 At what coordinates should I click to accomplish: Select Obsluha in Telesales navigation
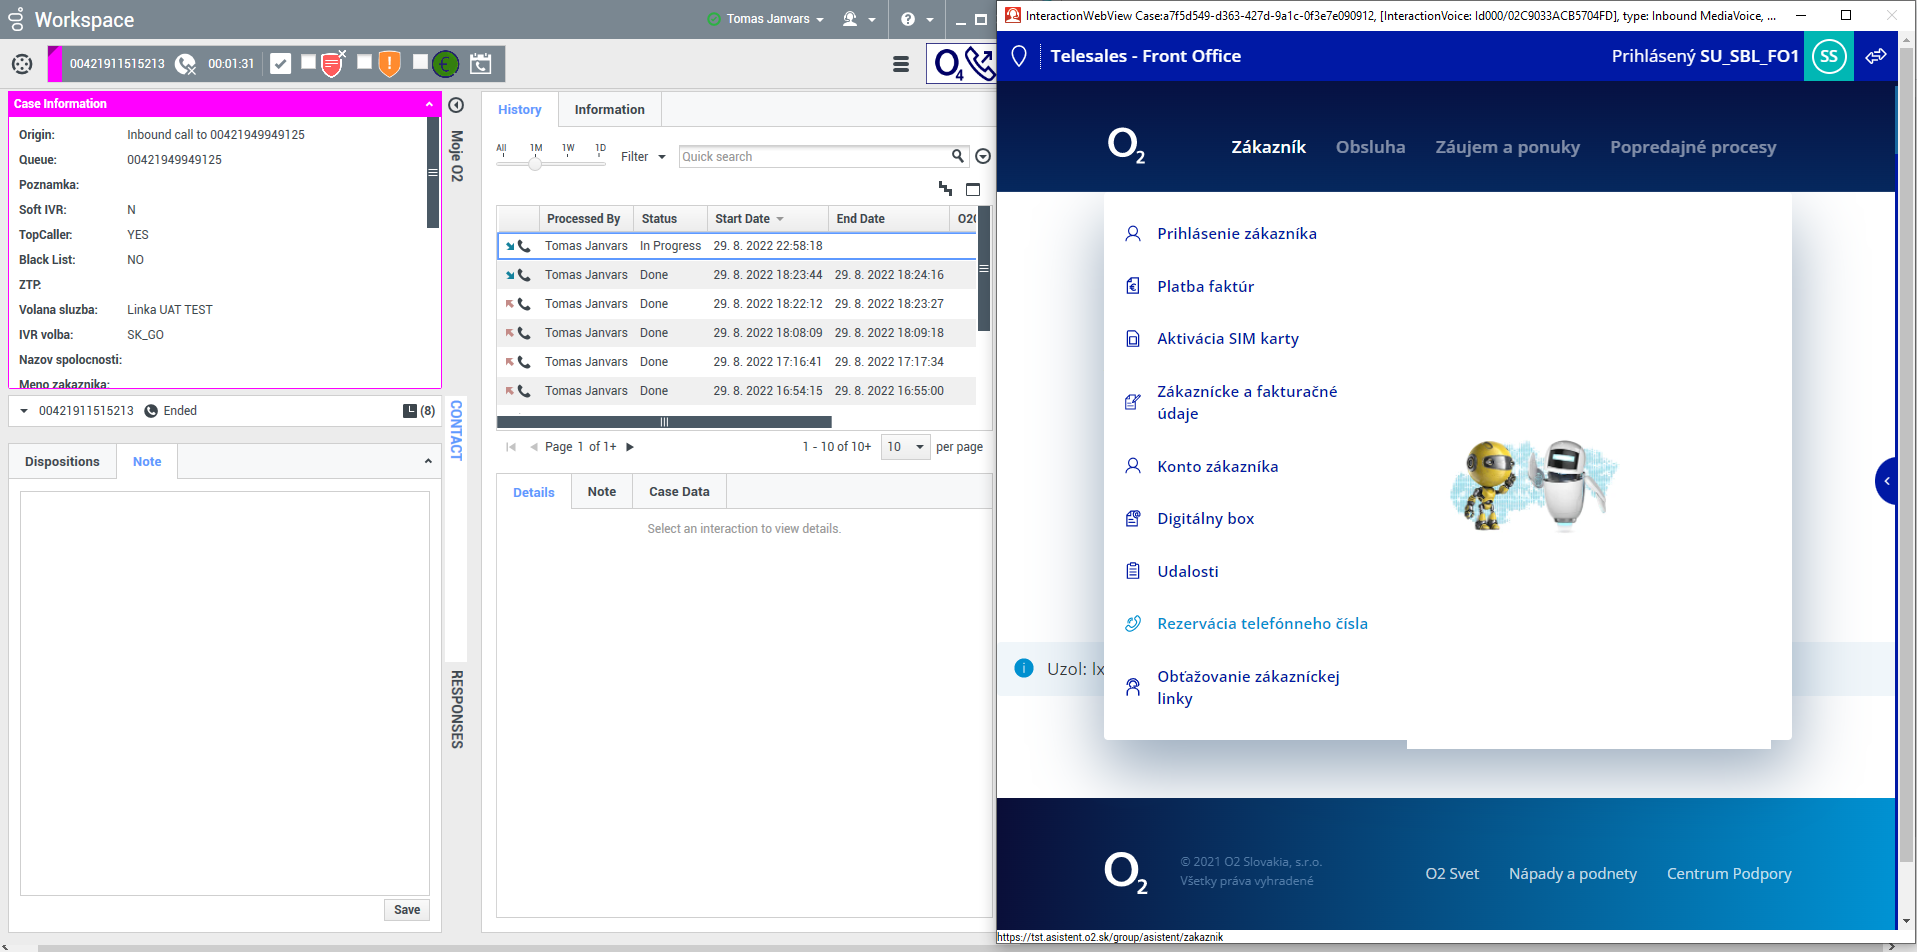[1370, 147]
